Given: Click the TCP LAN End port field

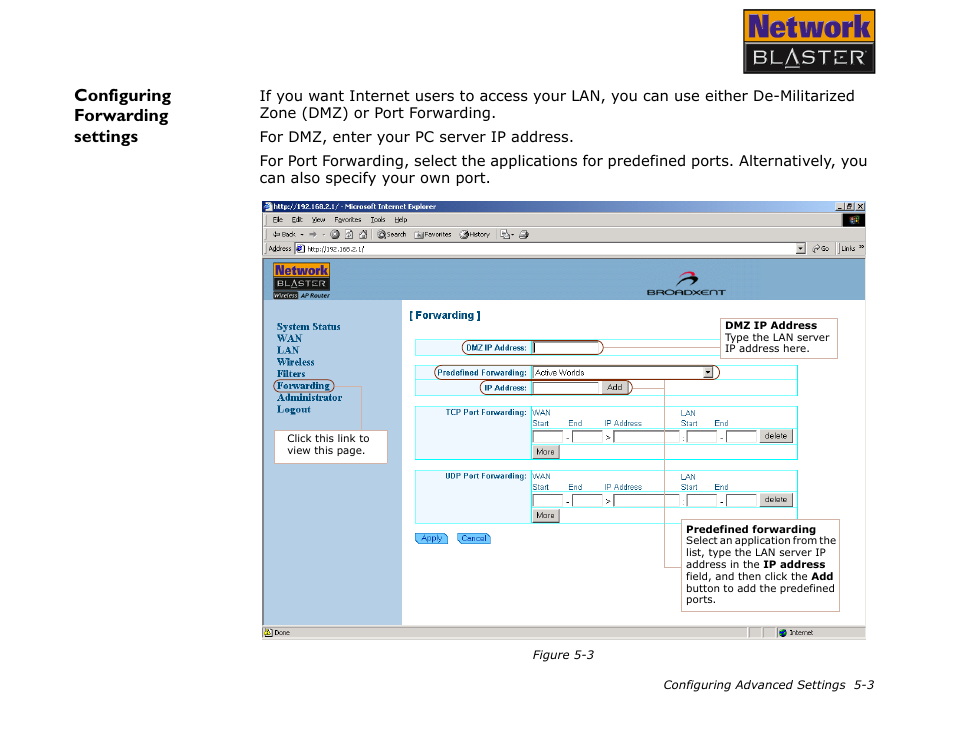Looking at the screenshot, I should 741,437.
